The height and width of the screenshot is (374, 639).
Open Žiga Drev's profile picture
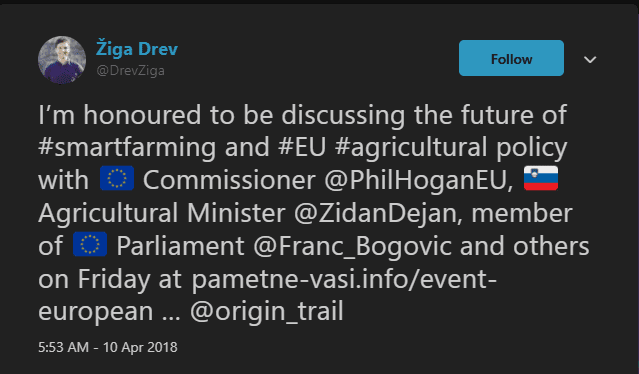click(x=62, y=60)
